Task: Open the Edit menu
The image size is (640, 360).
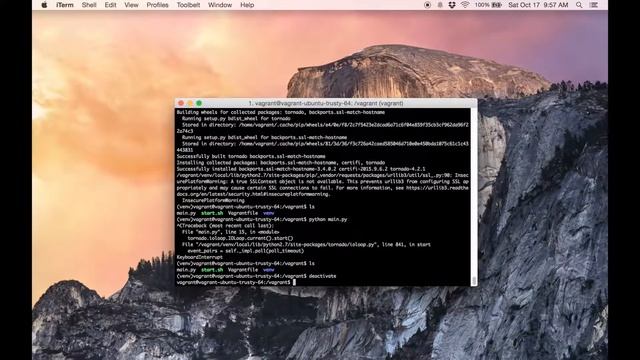Action: point(110,5)
